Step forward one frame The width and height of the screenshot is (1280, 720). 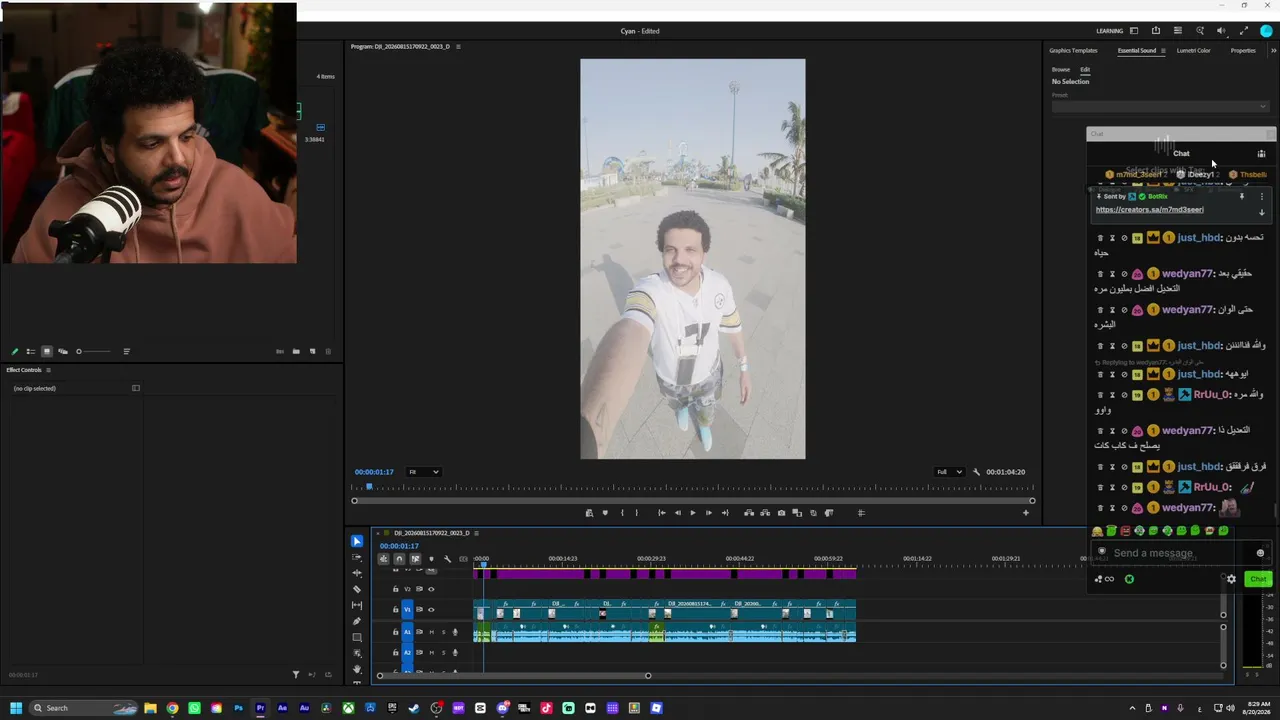click(709, 513)
